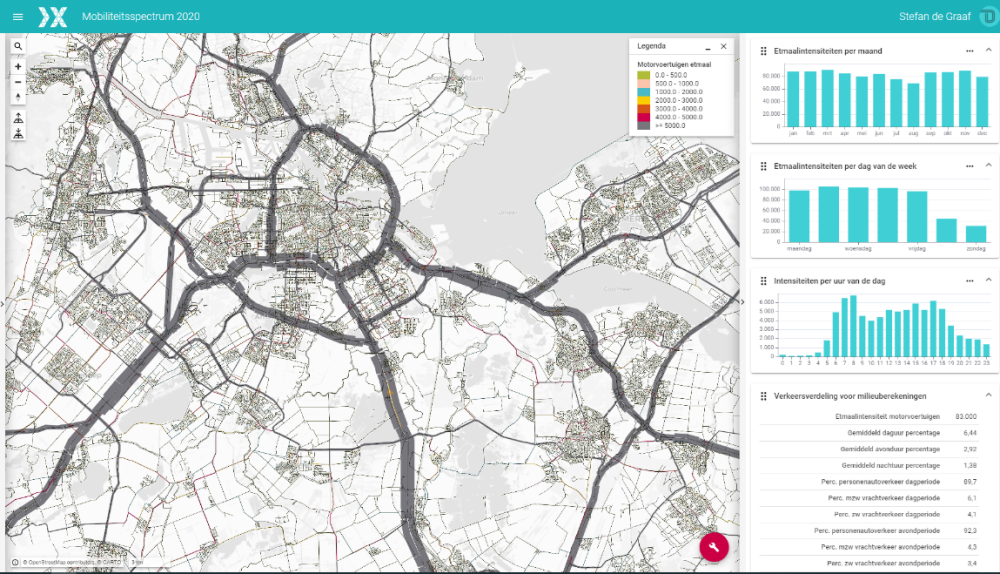Close the Legenda panel

(x=723, y=47)
